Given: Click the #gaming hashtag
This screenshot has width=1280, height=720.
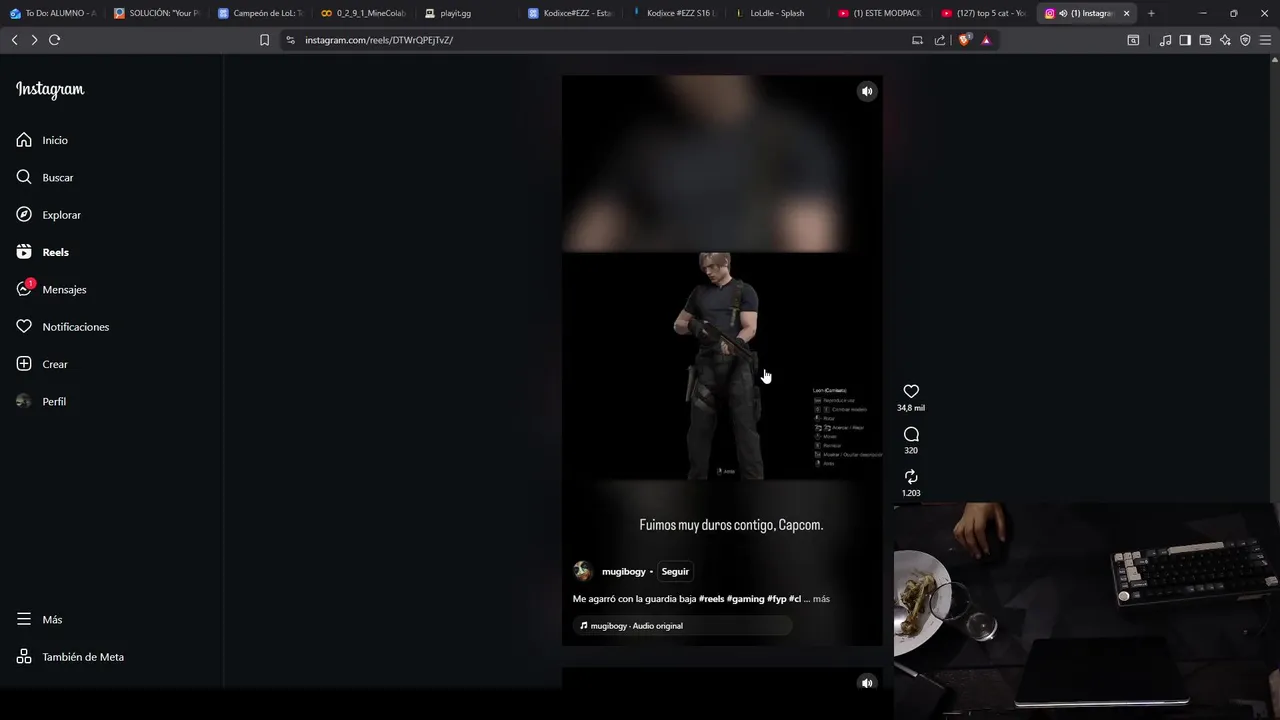Looking at the screenshot, I should point(745,599).
